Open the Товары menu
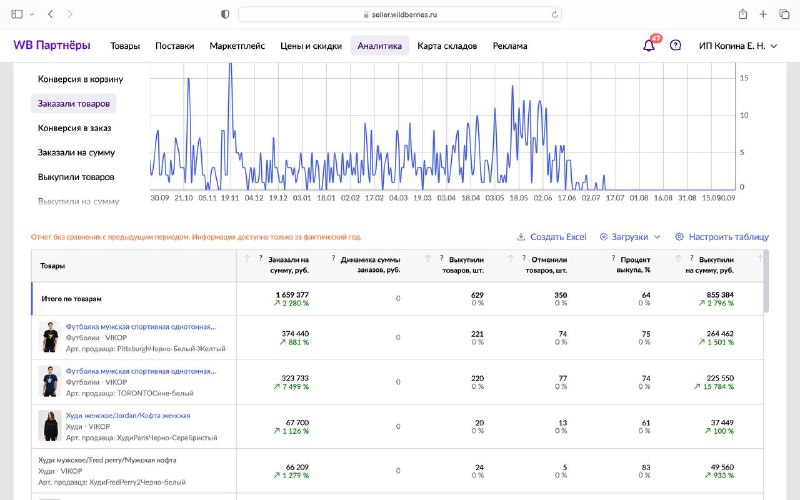Screen dimensions: 800x500 point(125,46)
